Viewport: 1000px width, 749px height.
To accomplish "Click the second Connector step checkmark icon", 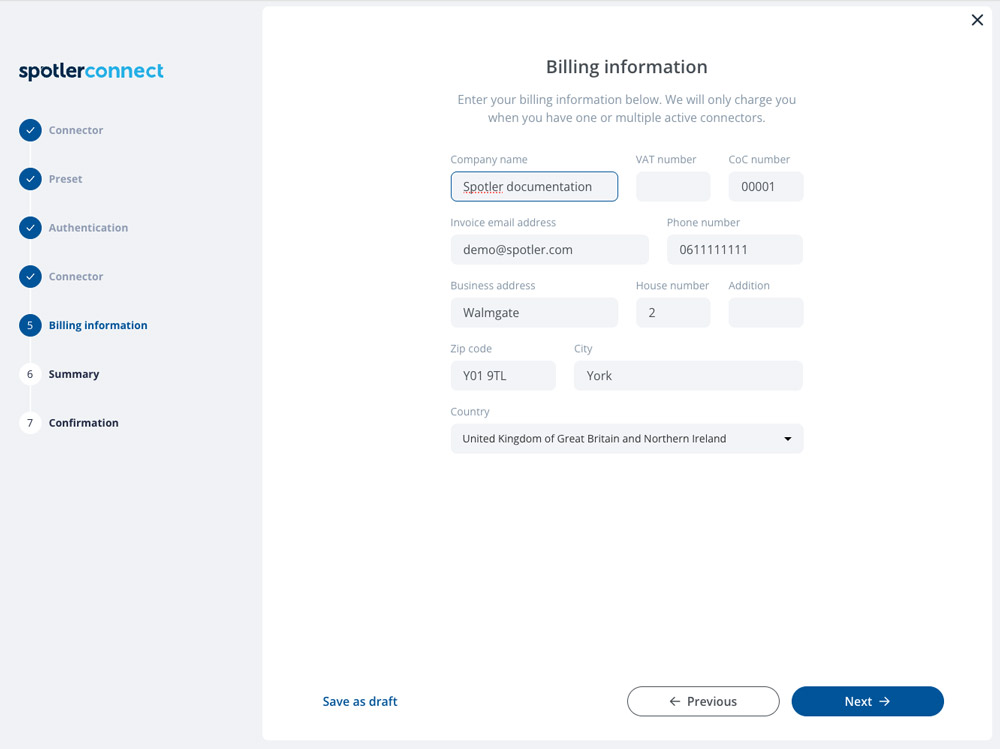I will tap(30, 277).
